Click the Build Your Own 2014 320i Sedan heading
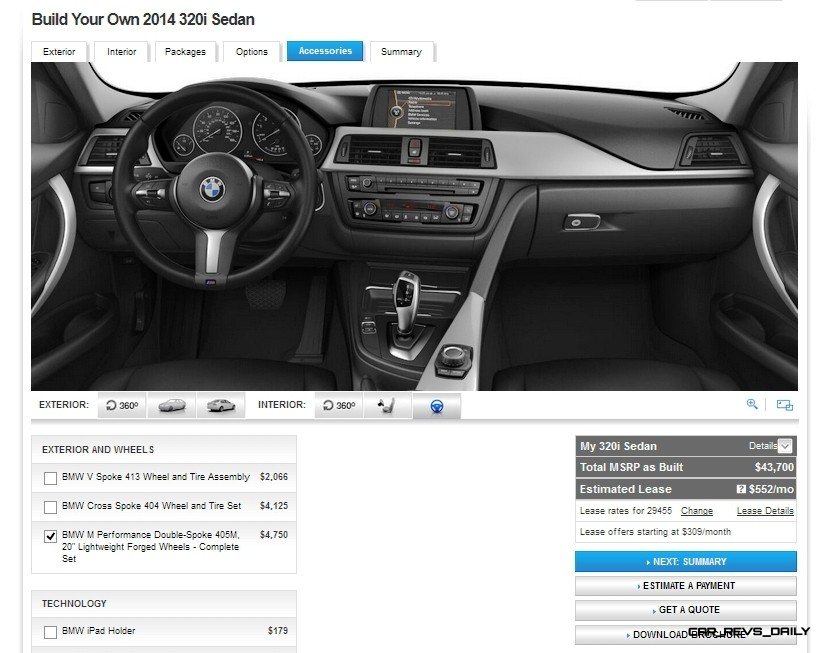The width and height of the screenshot is (827, 653). 143,20
